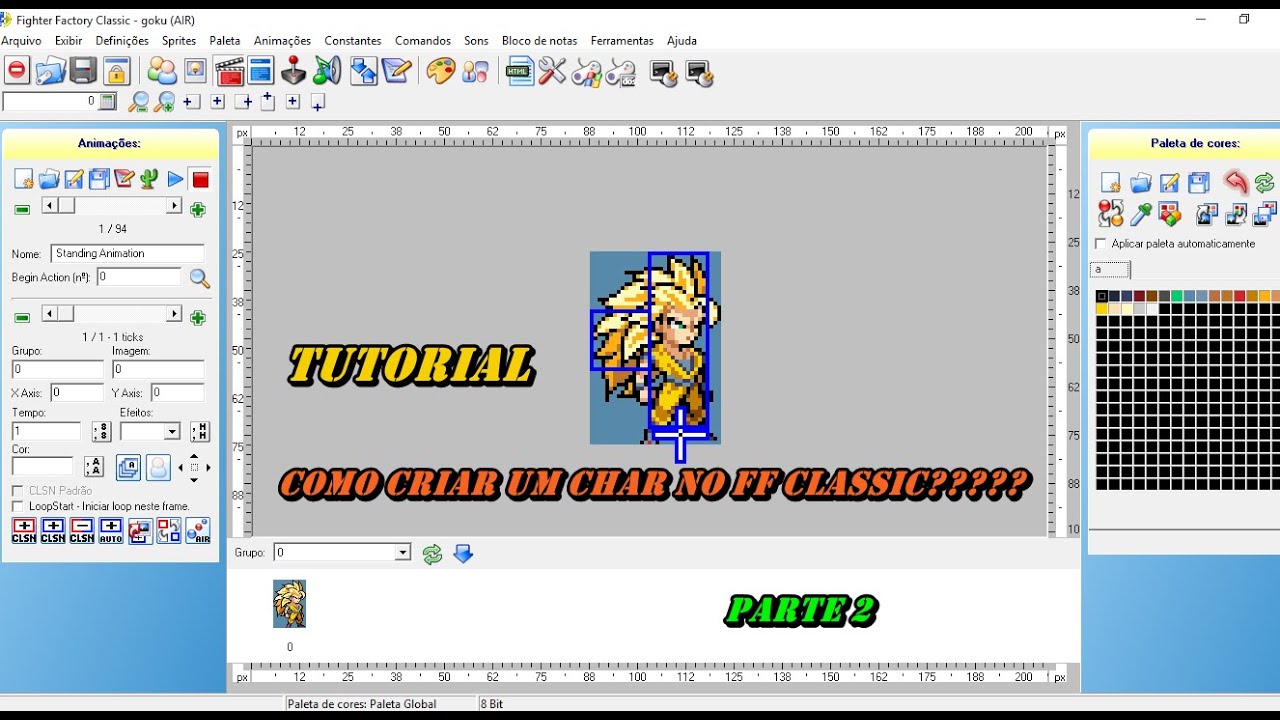This screenshot has width=1280, height=720.
Task: Pick the red color swatch in palette
Action: 1240,296
